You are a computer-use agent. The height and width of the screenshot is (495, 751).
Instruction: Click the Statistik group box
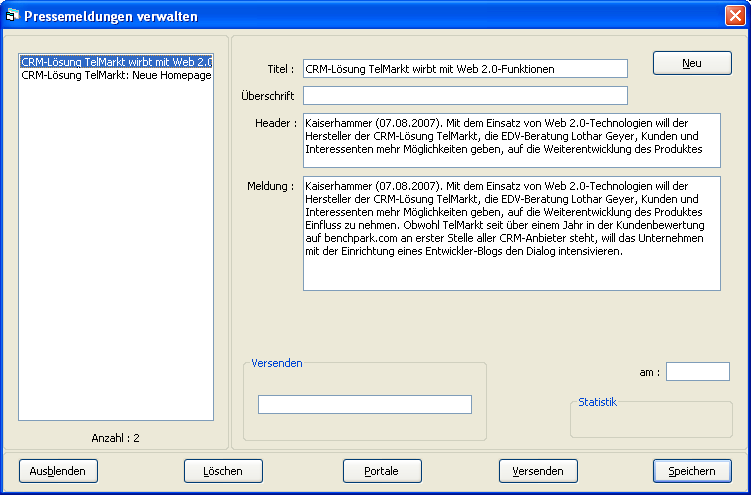point(650,420)
